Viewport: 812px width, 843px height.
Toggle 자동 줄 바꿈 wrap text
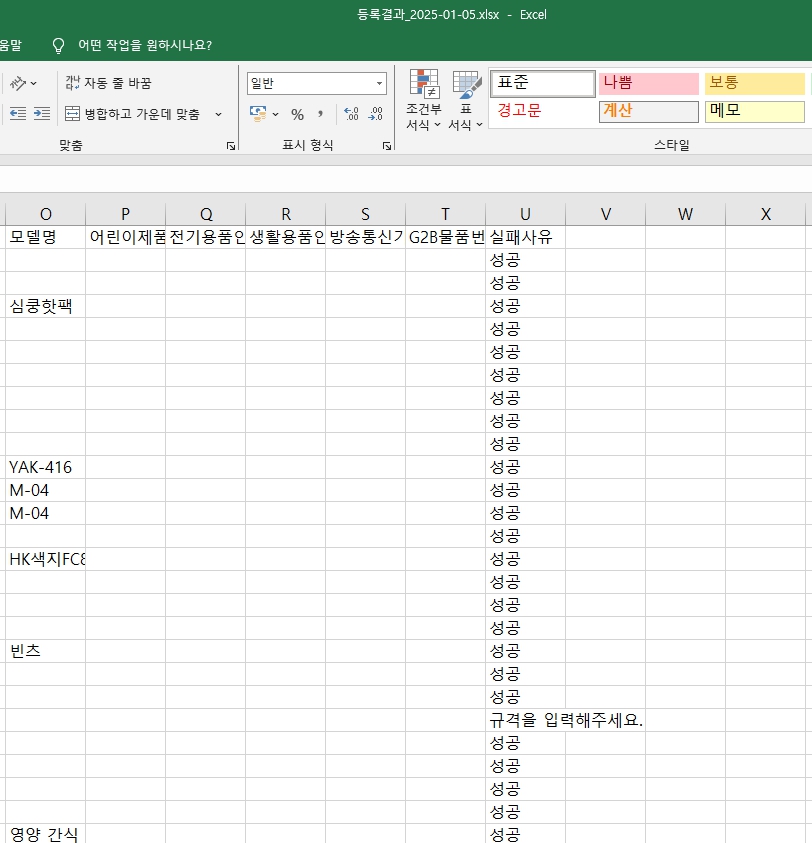(108, 83)
